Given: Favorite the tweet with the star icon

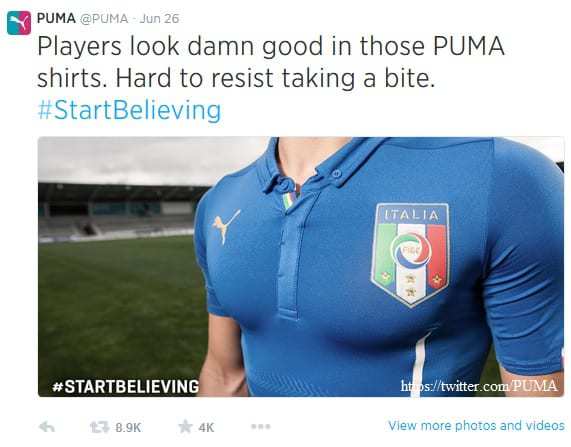Looking at the screenshot, I should pyautogui.click(x=185, y=426).
